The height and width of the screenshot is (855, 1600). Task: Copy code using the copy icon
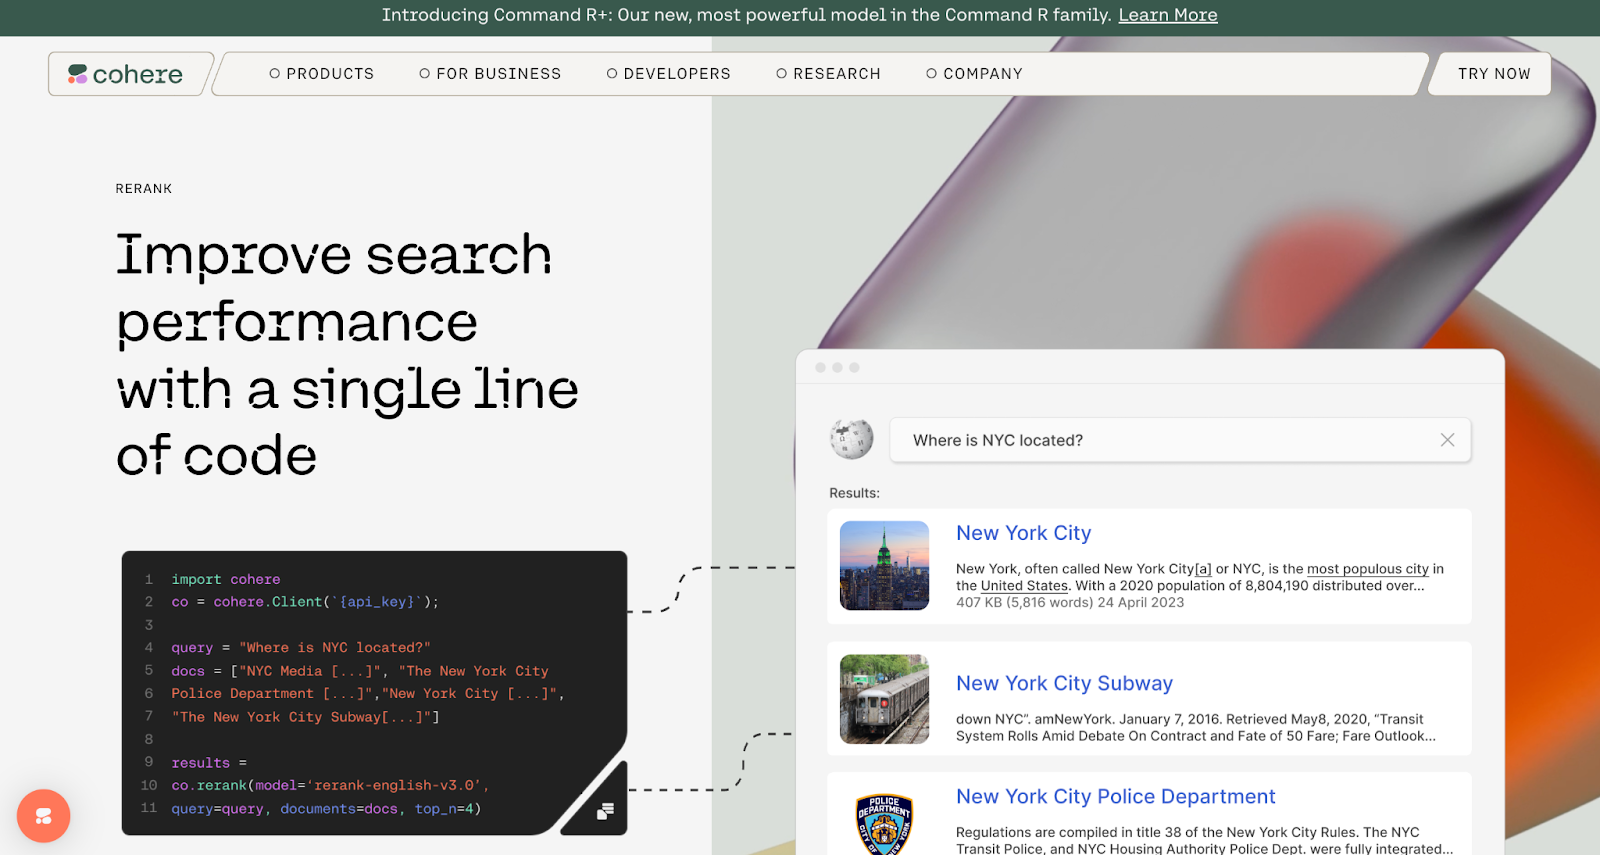click(x=605, y=811)
